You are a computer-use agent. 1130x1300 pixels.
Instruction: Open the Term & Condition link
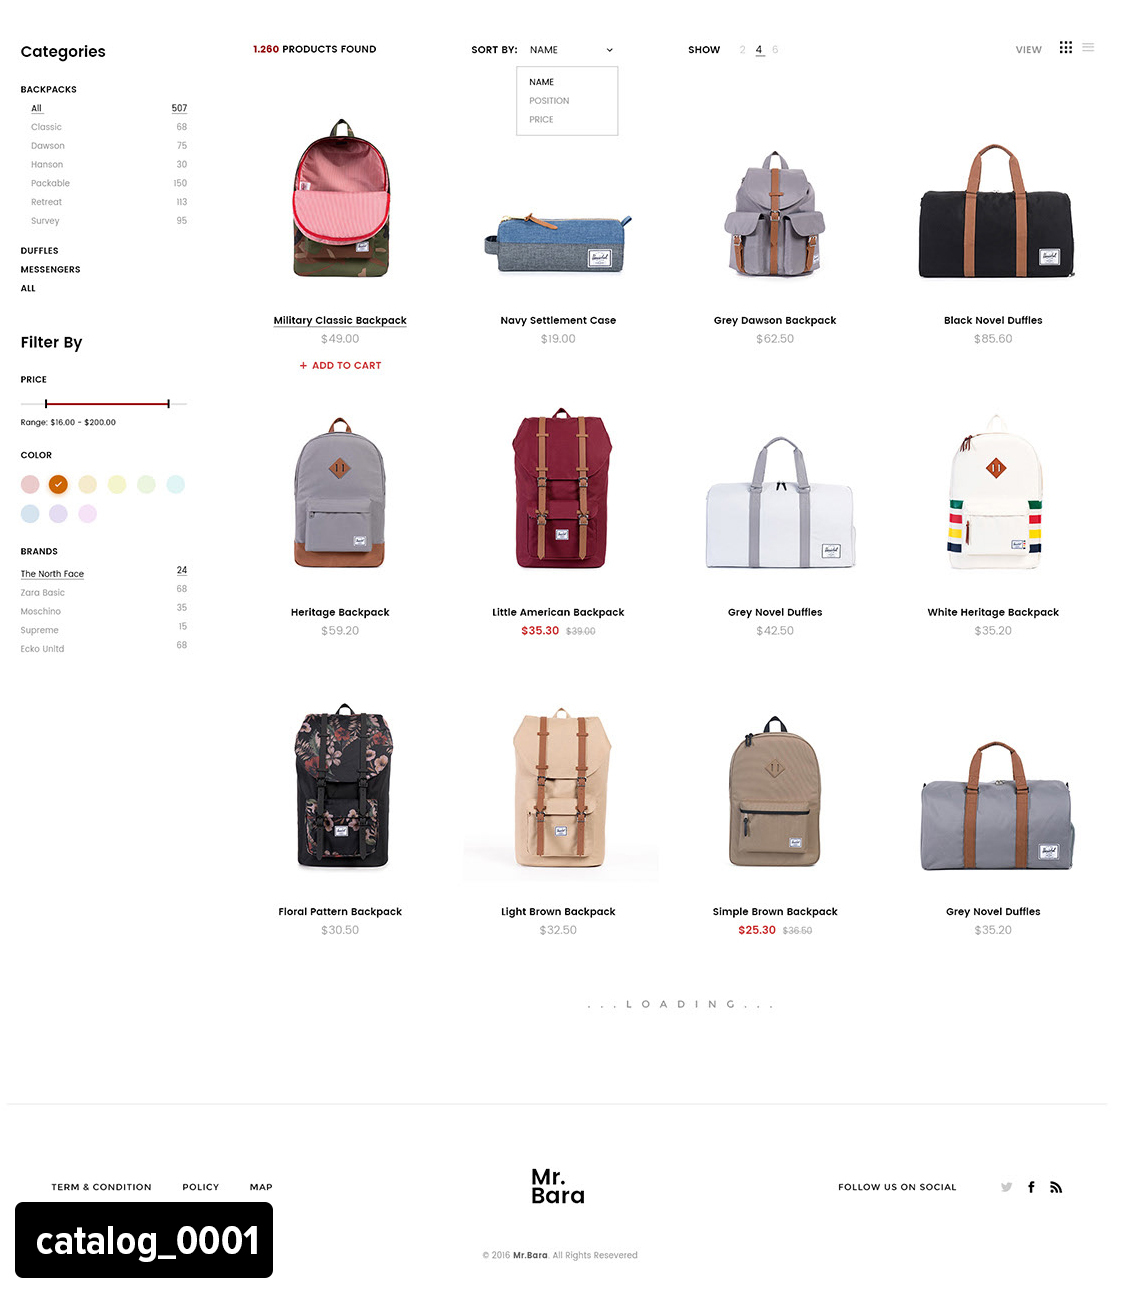(101, 1187)
